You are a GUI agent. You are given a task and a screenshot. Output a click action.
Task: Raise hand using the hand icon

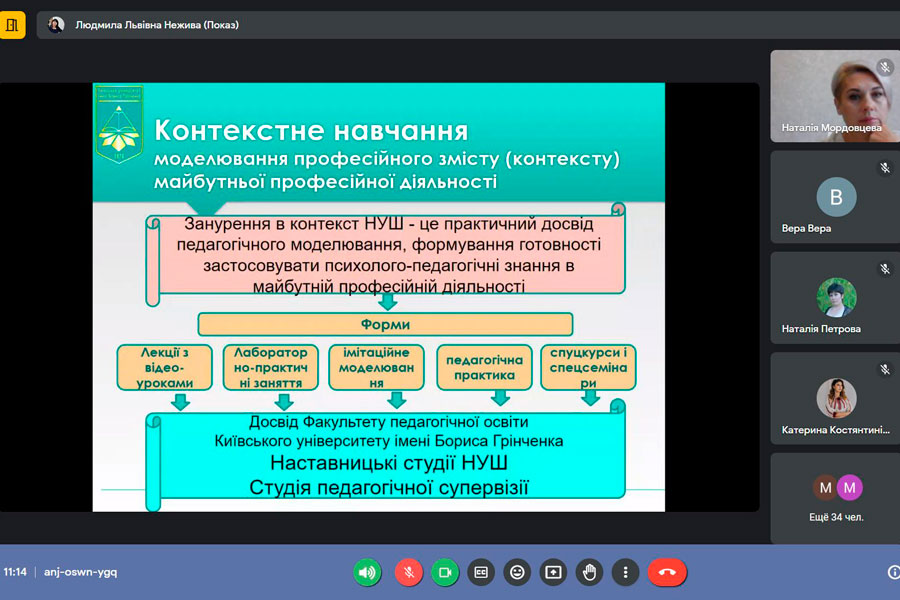pyautogui.click(x=589, y=572)
